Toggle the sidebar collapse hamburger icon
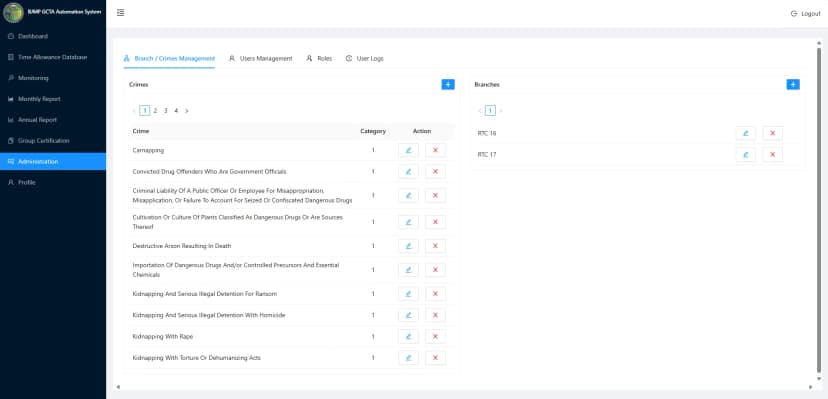Screen dimensions: 828x399 pyautogui.click(x=120, y=13)
